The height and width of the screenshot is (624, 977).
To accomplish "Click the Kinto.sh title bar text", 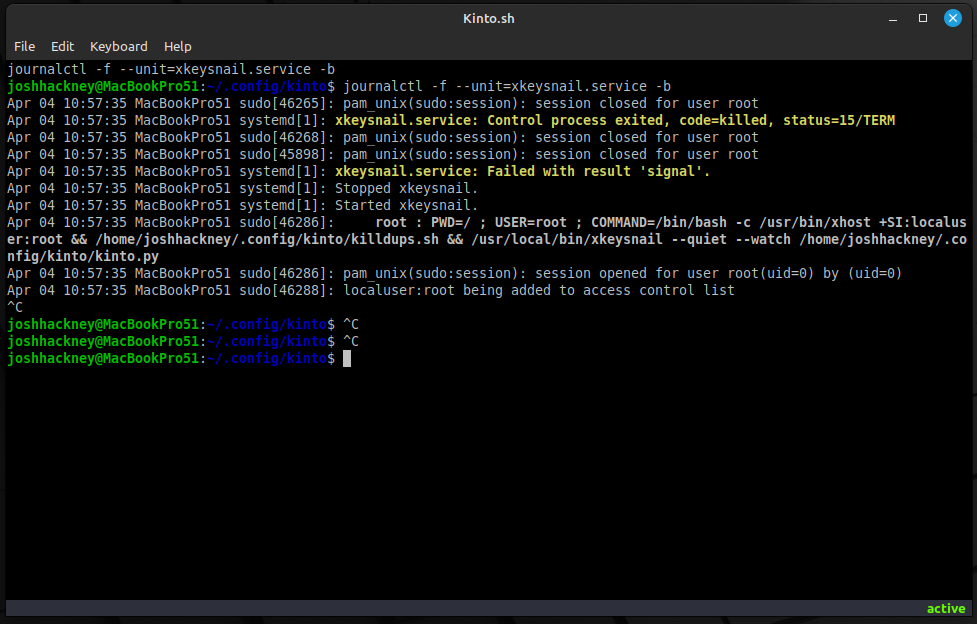I will (x=488, y=17).
